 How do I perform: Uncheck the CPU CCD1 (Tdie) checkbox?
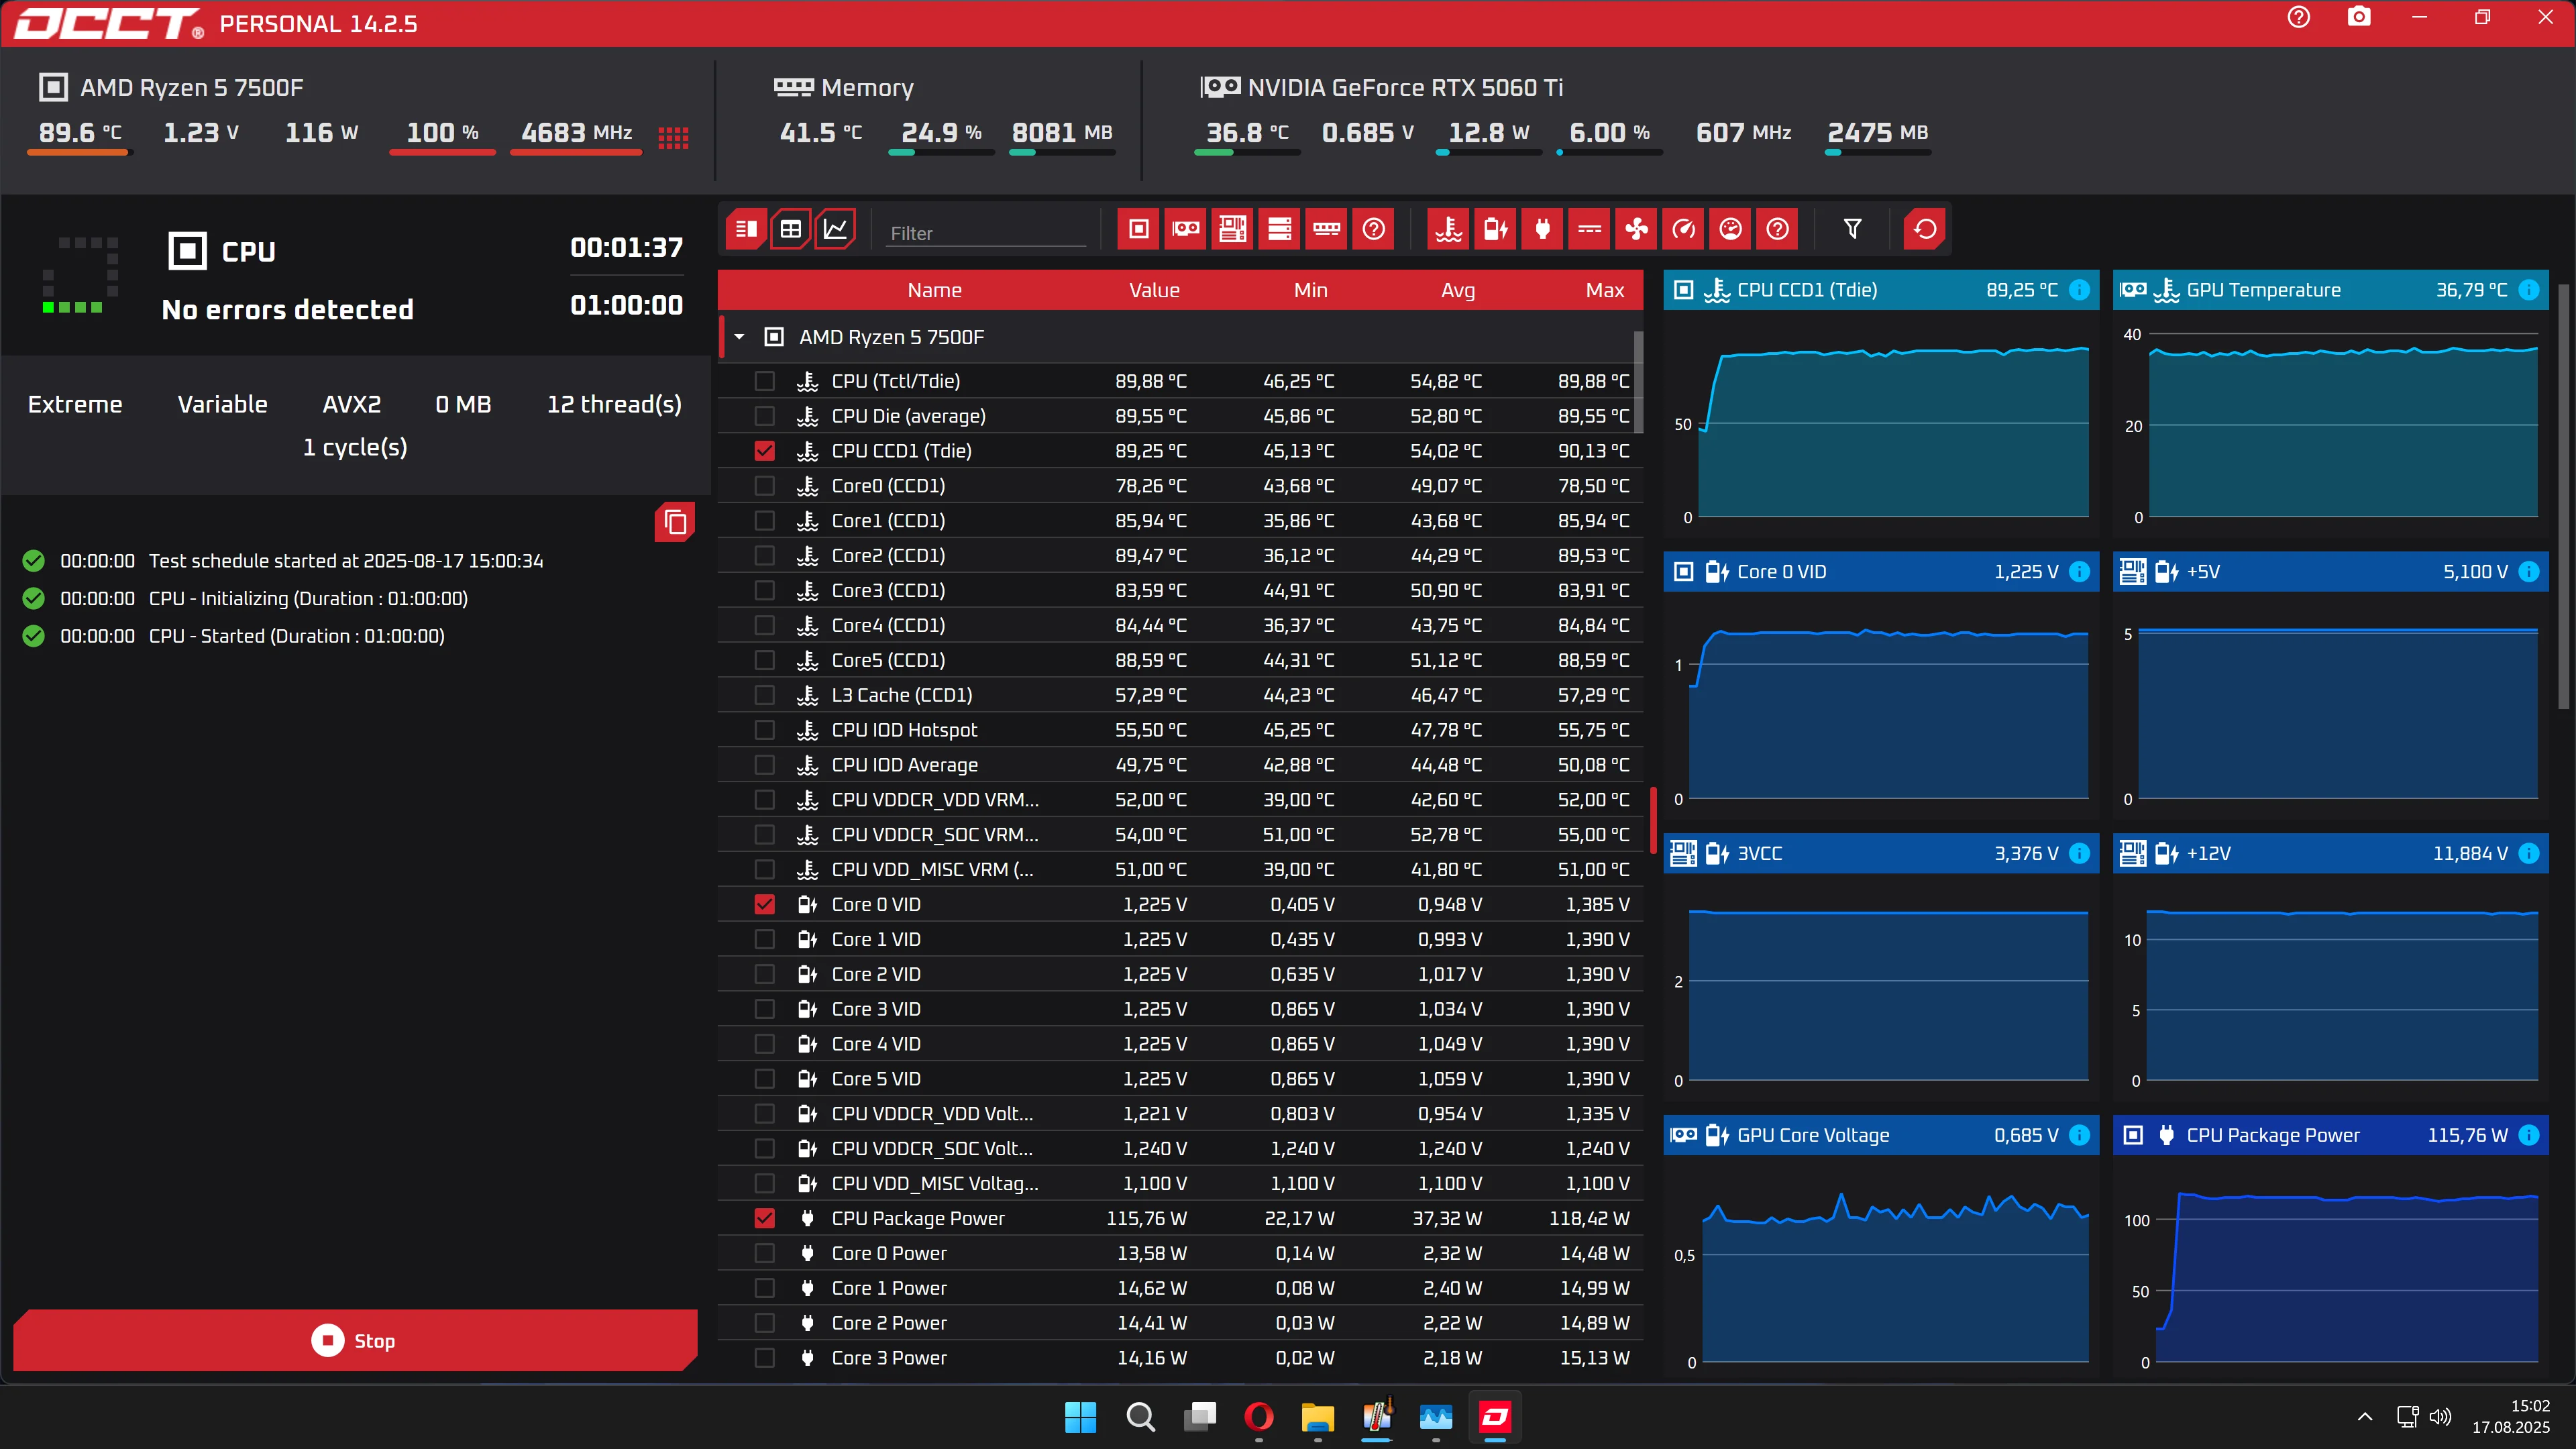pos(765,451)
